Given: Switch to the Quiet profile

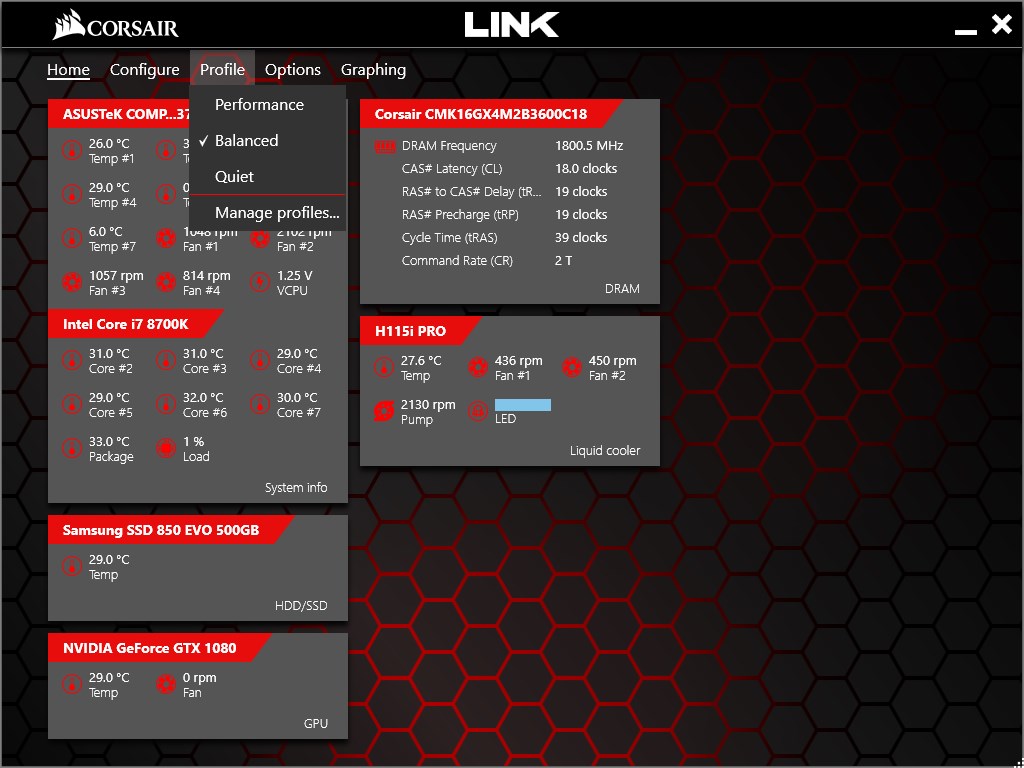Looking at the screenshot, I should click(x=267, y=176).
